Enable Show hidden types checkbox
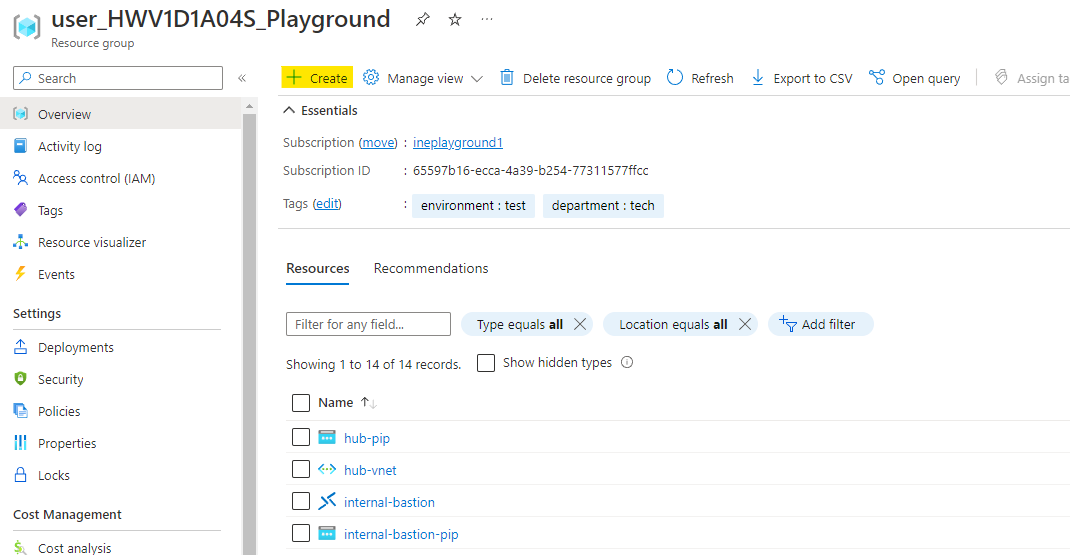1070x555 pixels. [486, 363]
